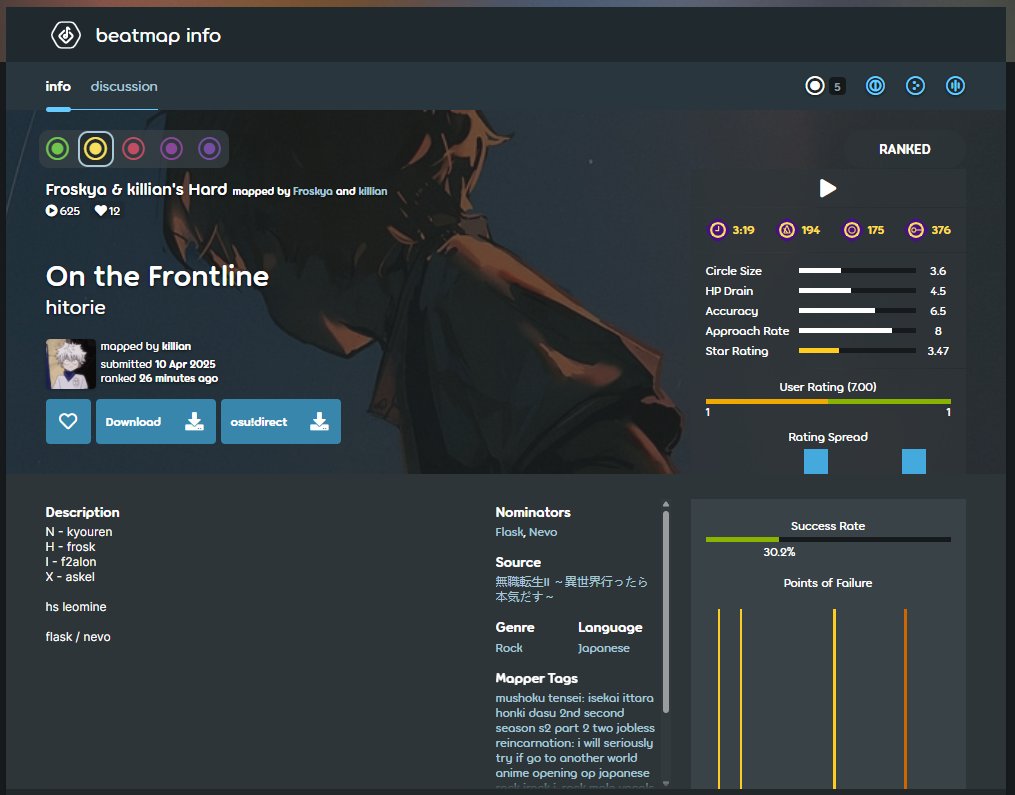This screenshot has width=1015, height=795.
Task: Click the User Rating bar
Action: click(x=828, y=401)
